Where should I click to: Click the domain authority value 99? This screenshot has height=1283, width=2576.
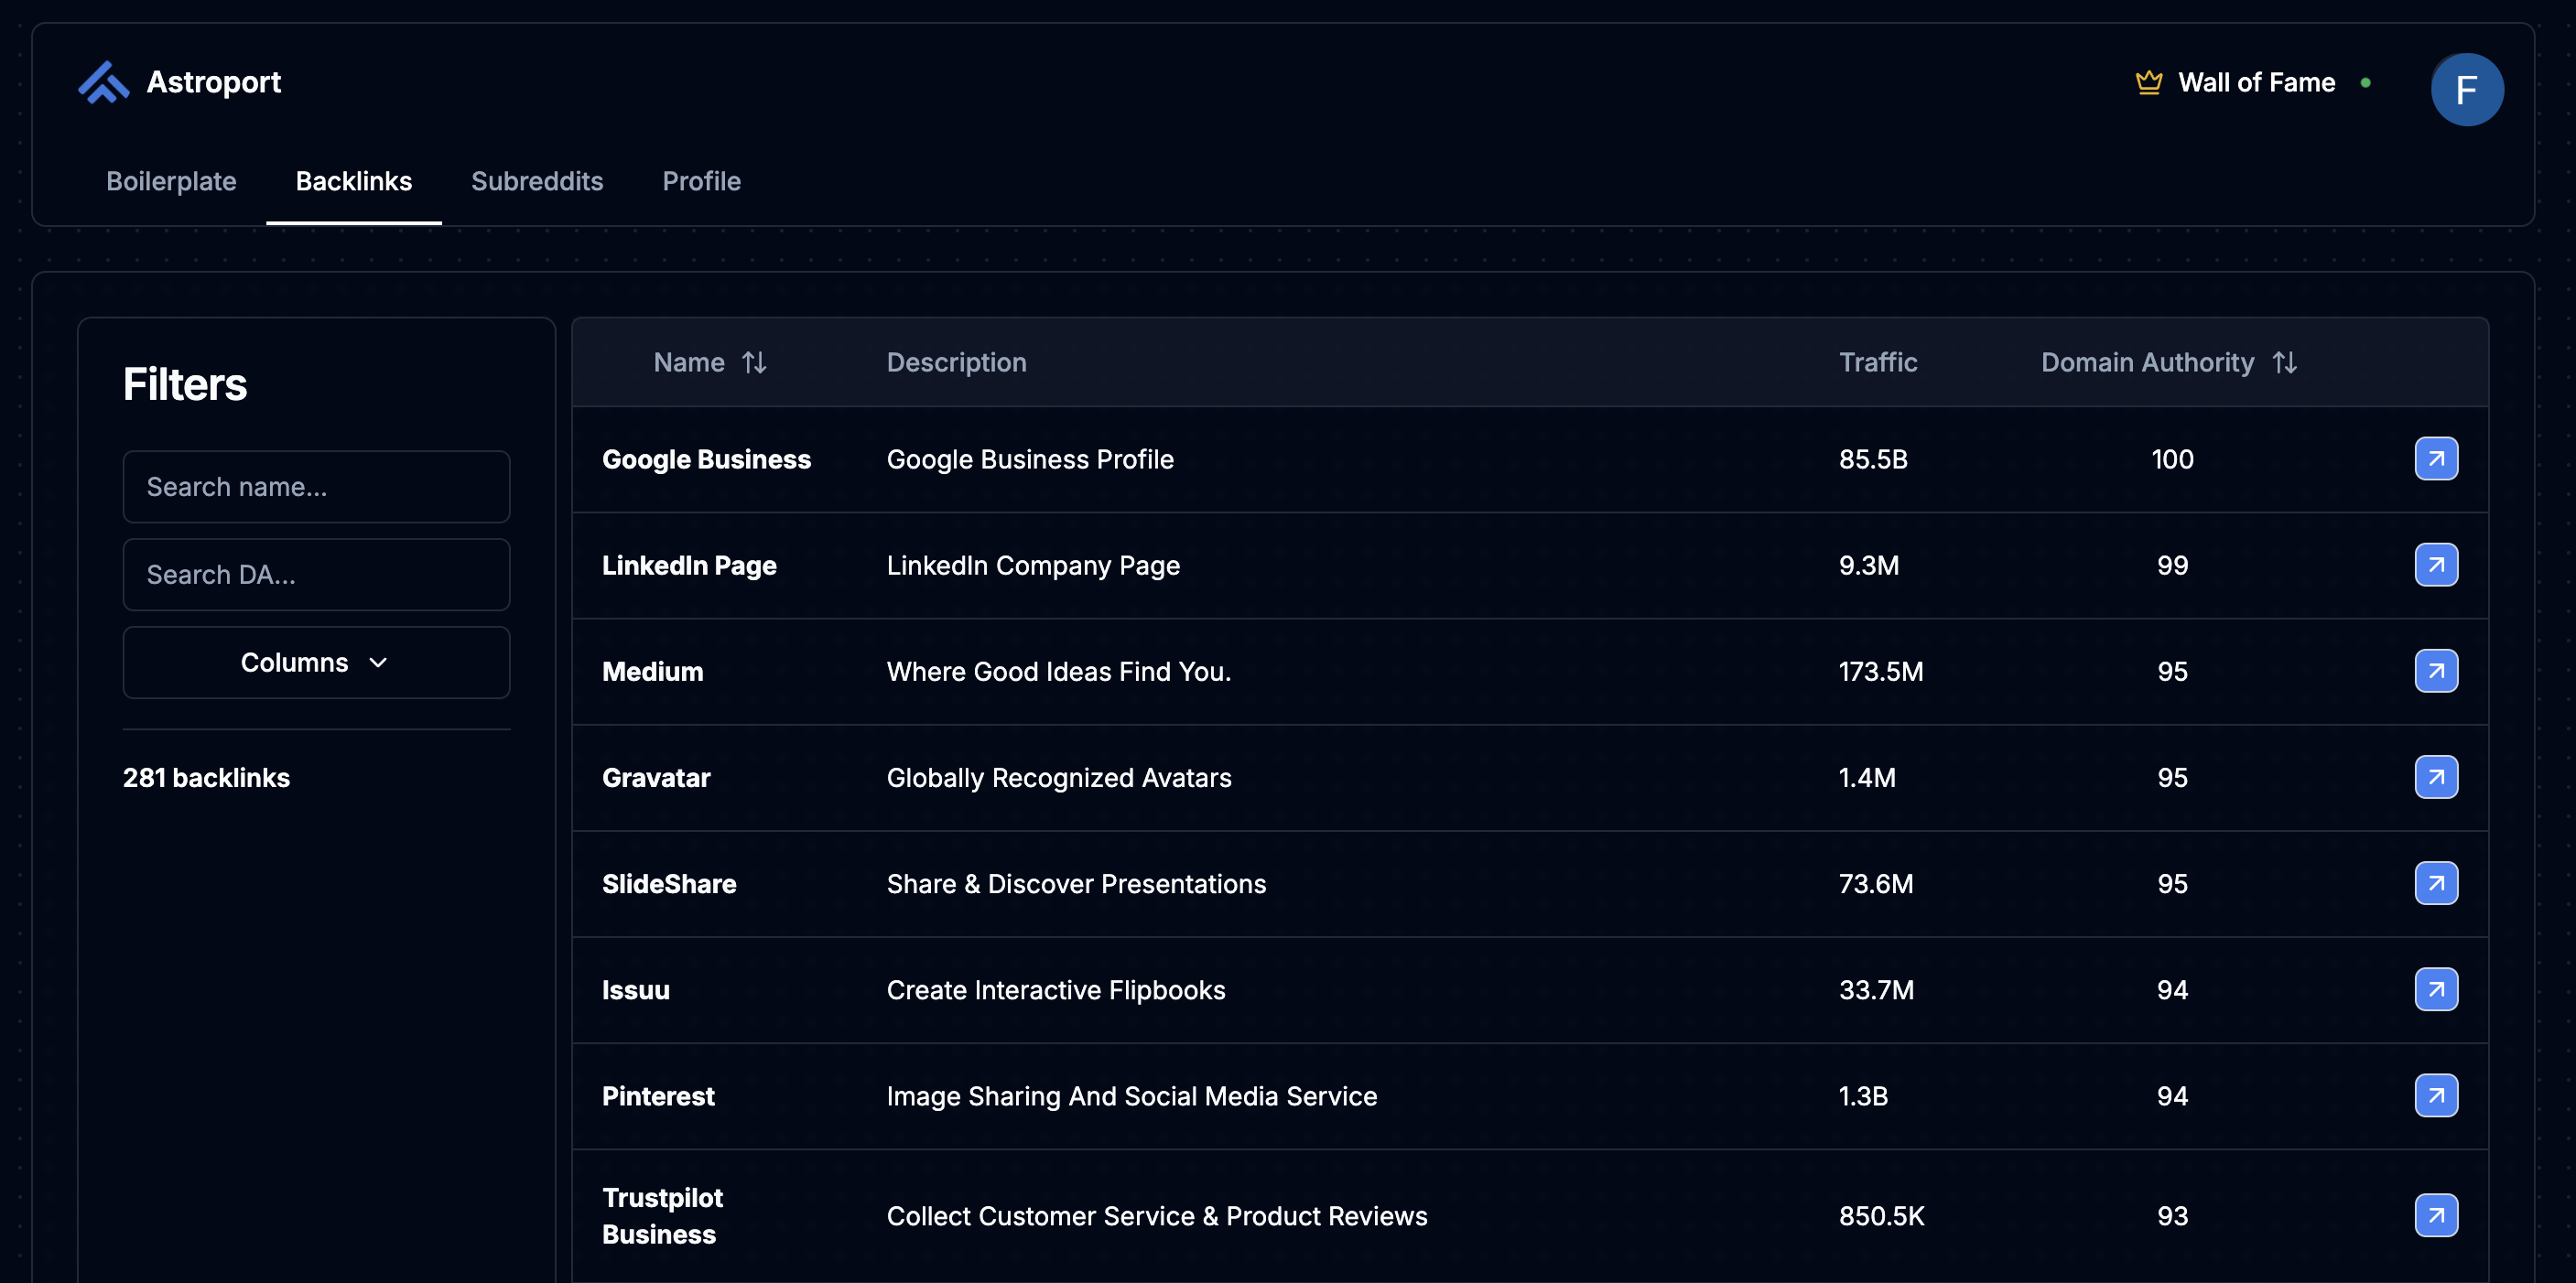(x=2172, y=565)
